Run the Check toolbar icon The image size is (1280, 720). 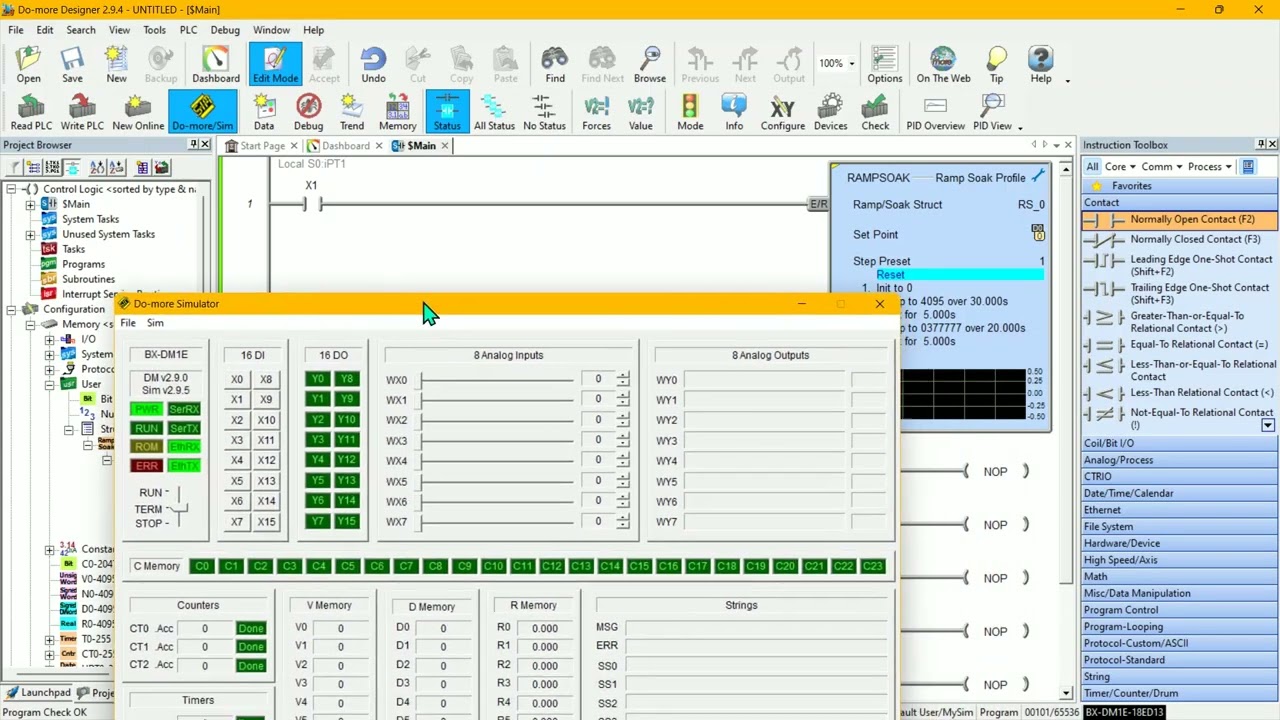[x=875, y=112]
